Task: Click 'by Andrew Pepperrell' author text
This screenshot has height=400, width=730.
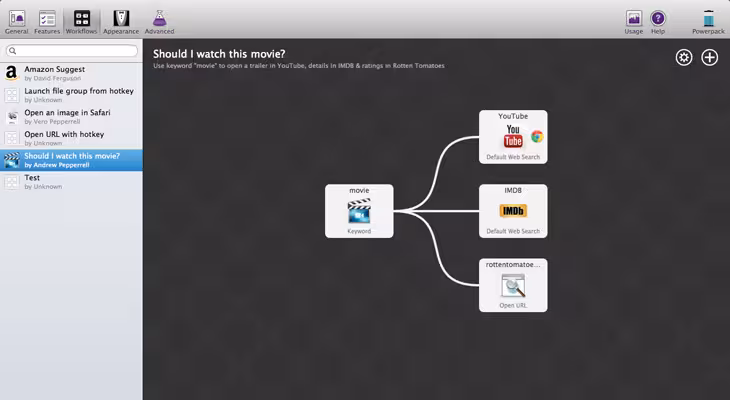Action: 57,165
